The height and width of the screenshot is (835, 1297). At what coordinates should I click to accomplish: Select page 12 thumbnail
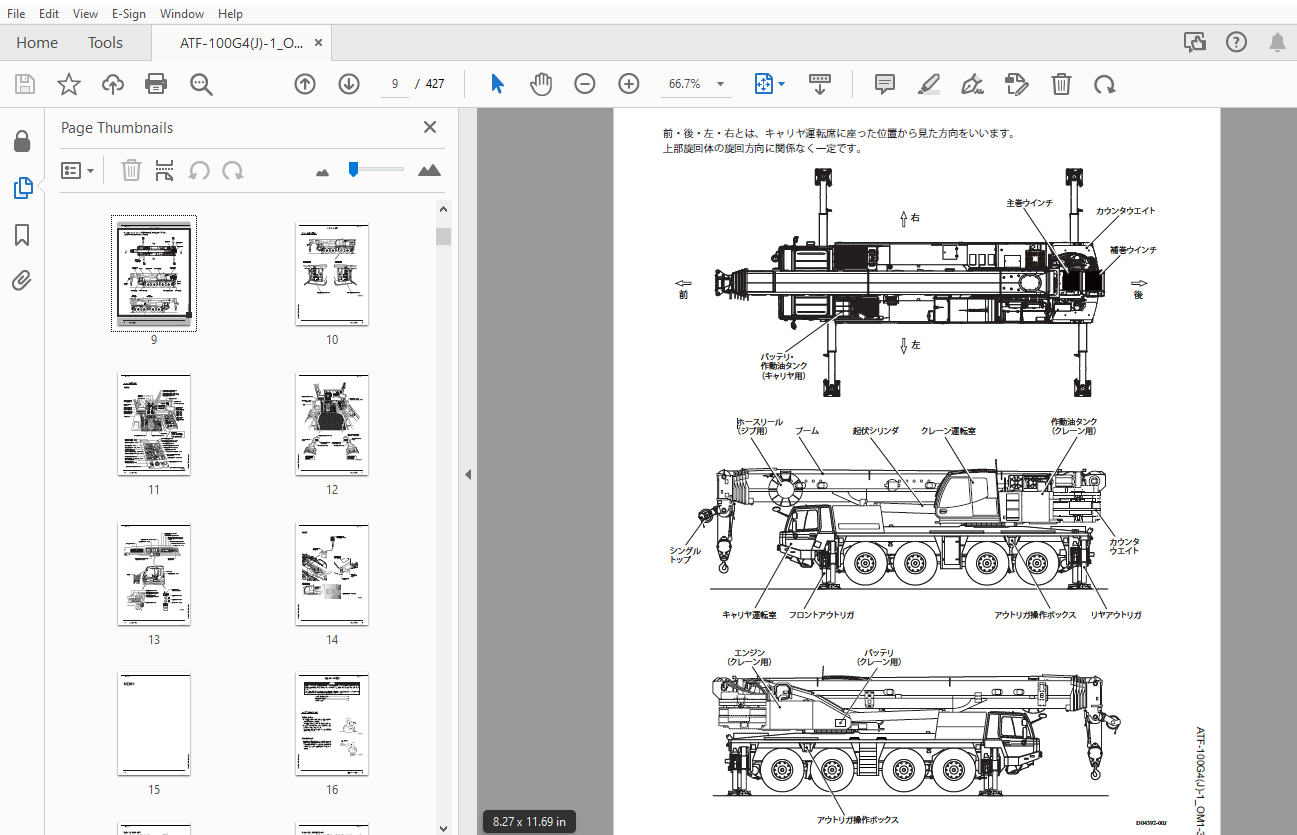(332, 423)
